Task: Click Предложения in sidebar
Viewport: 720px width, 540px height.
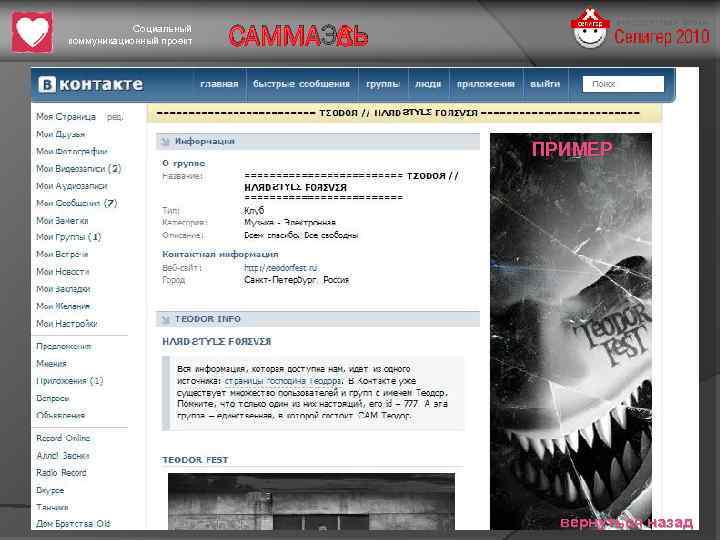Action: (64, 346)
